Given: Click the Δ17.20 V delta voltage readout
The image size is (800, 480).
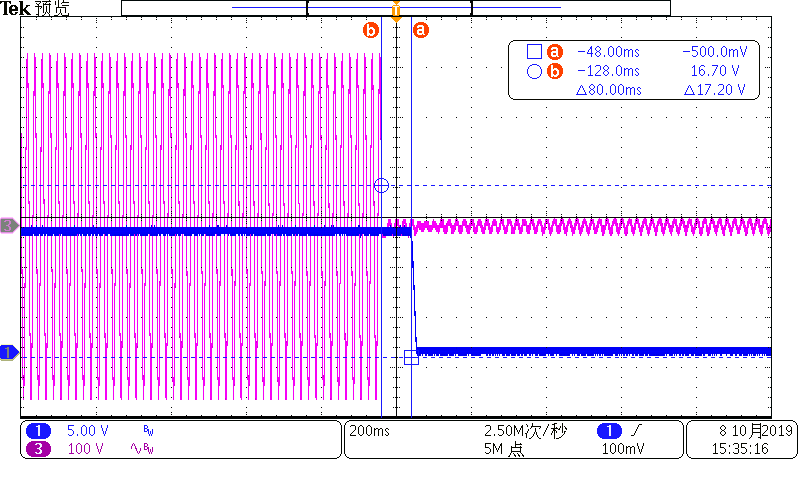Looking at the screenshot, I should coord(716,90).
